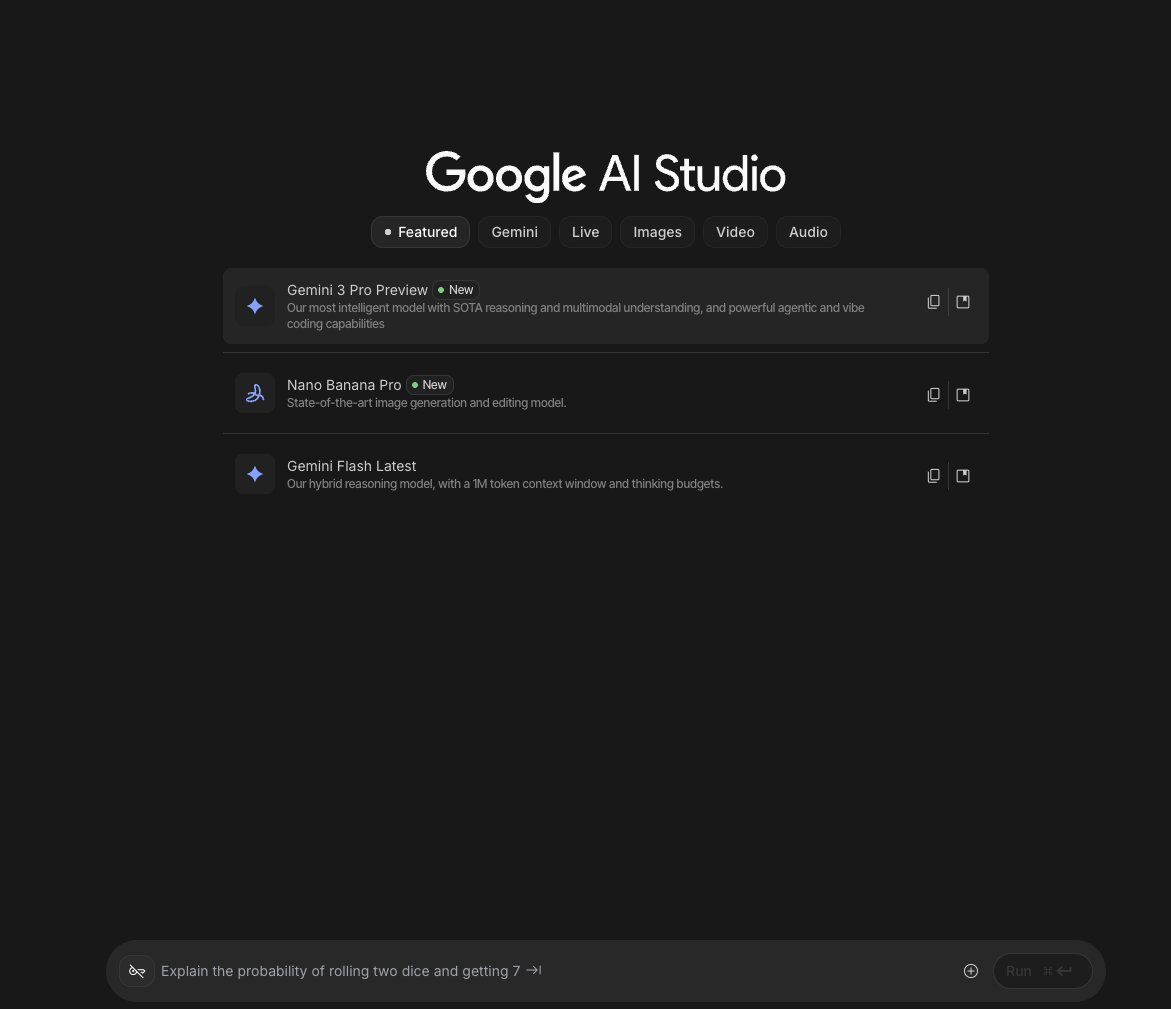1171x1009 pixels.
Task: Switch to the Gemini tab
Action: [515, 232]
